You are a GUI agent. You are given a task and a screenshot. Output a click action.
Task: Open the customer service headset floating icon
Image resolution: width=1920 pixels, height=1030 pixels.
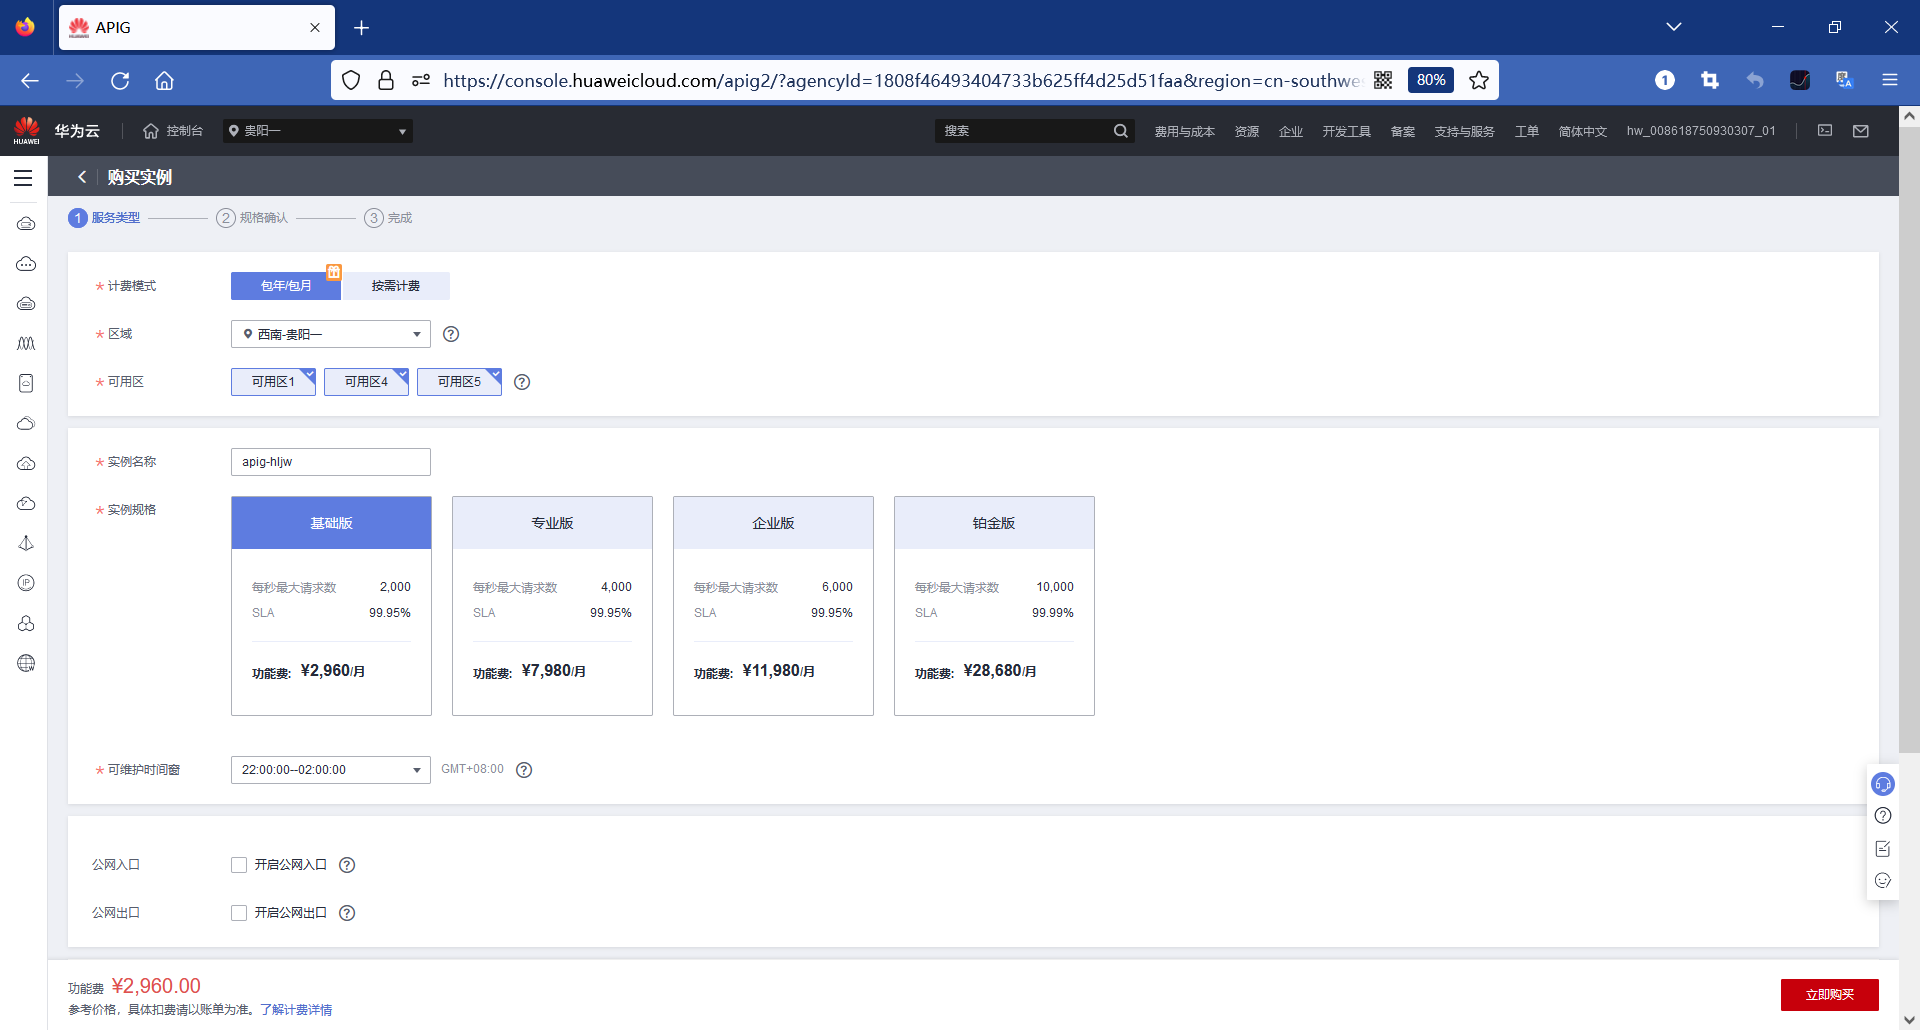click(1883, 784)
